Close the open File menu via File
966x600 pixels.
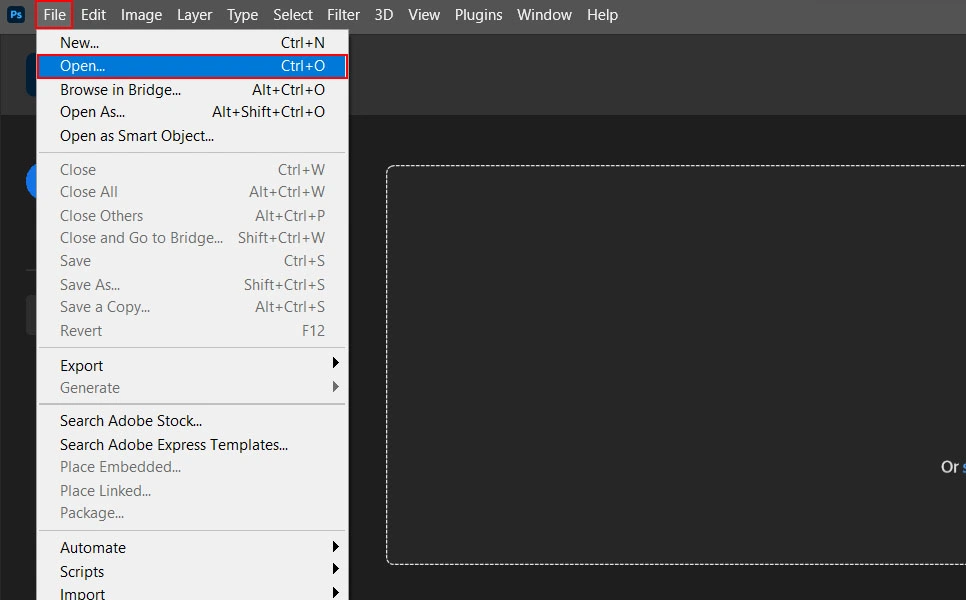54,15
